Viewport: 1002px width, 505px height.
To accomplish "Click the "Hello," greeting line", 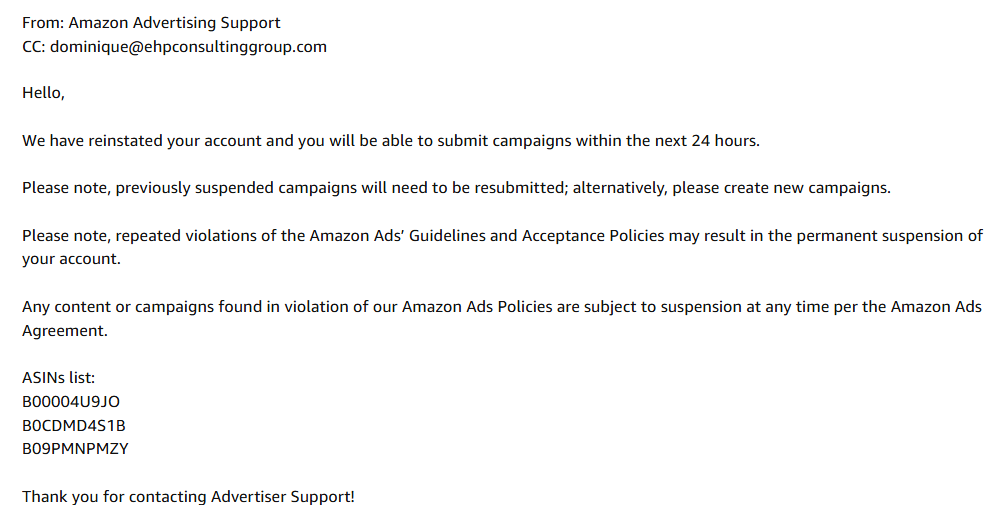I will point(43,93).
